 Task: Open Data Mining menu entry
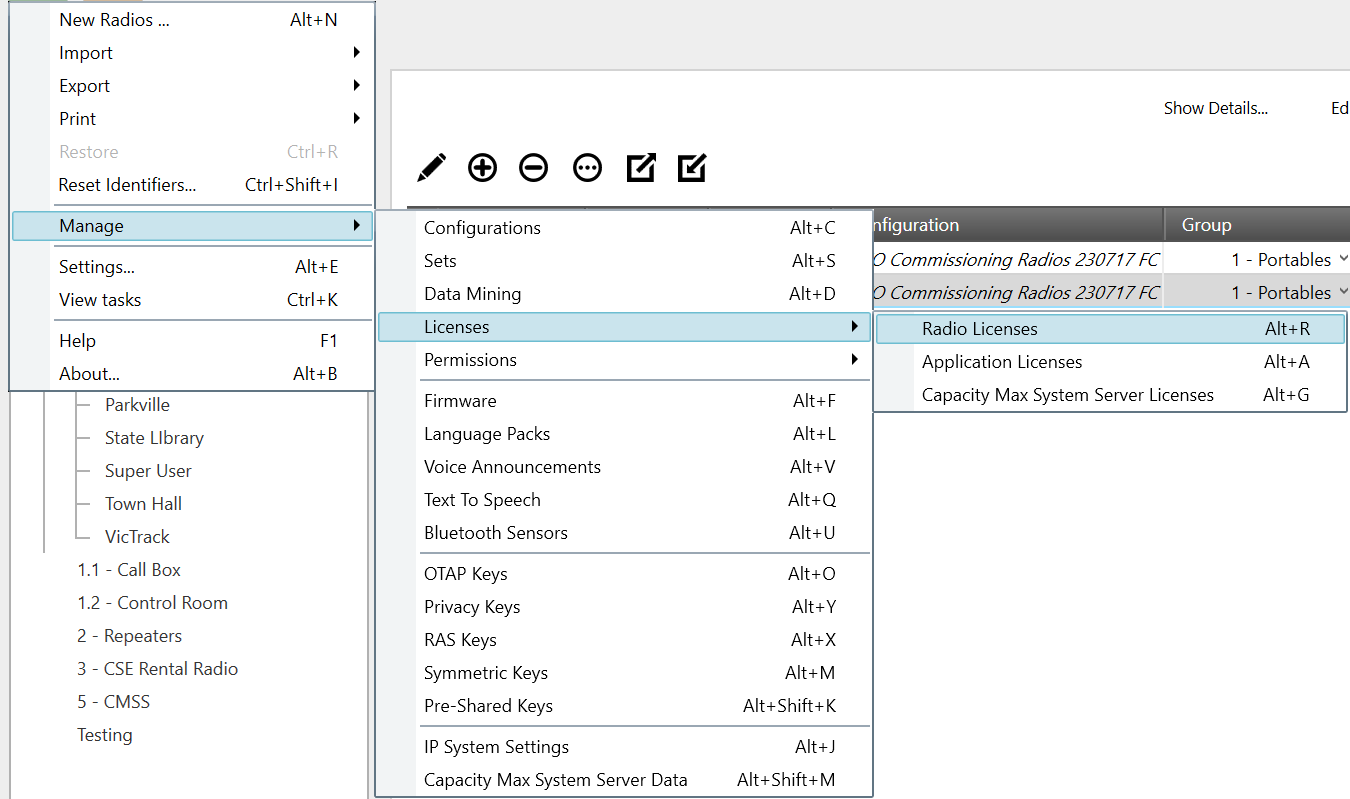(x=624, y=294)
